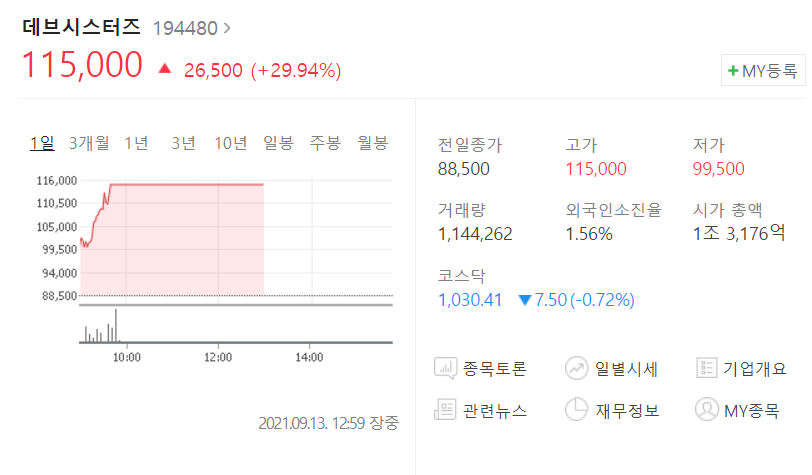The height and width of the screenshot is (475, 812).
Task: Show the 3년 chart range
Action: pos(183,142)
